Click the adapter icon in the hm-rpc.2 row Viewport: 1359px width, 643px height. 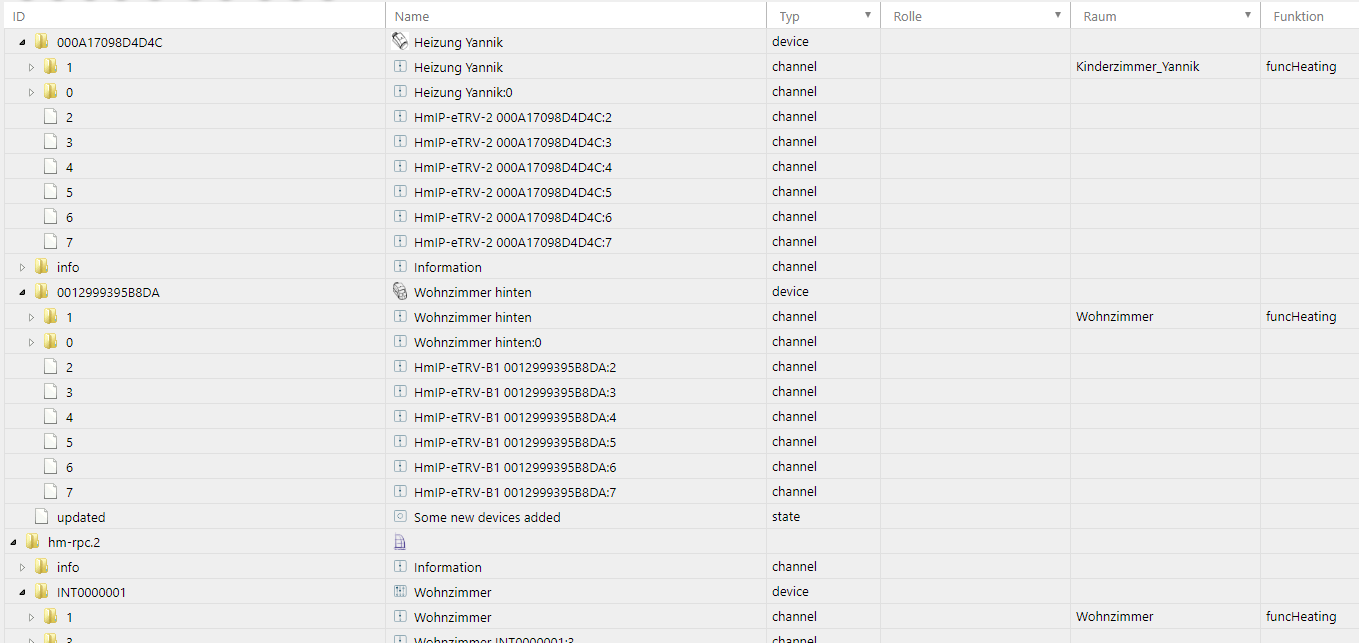pyautogui.click(x=400, y=542)
